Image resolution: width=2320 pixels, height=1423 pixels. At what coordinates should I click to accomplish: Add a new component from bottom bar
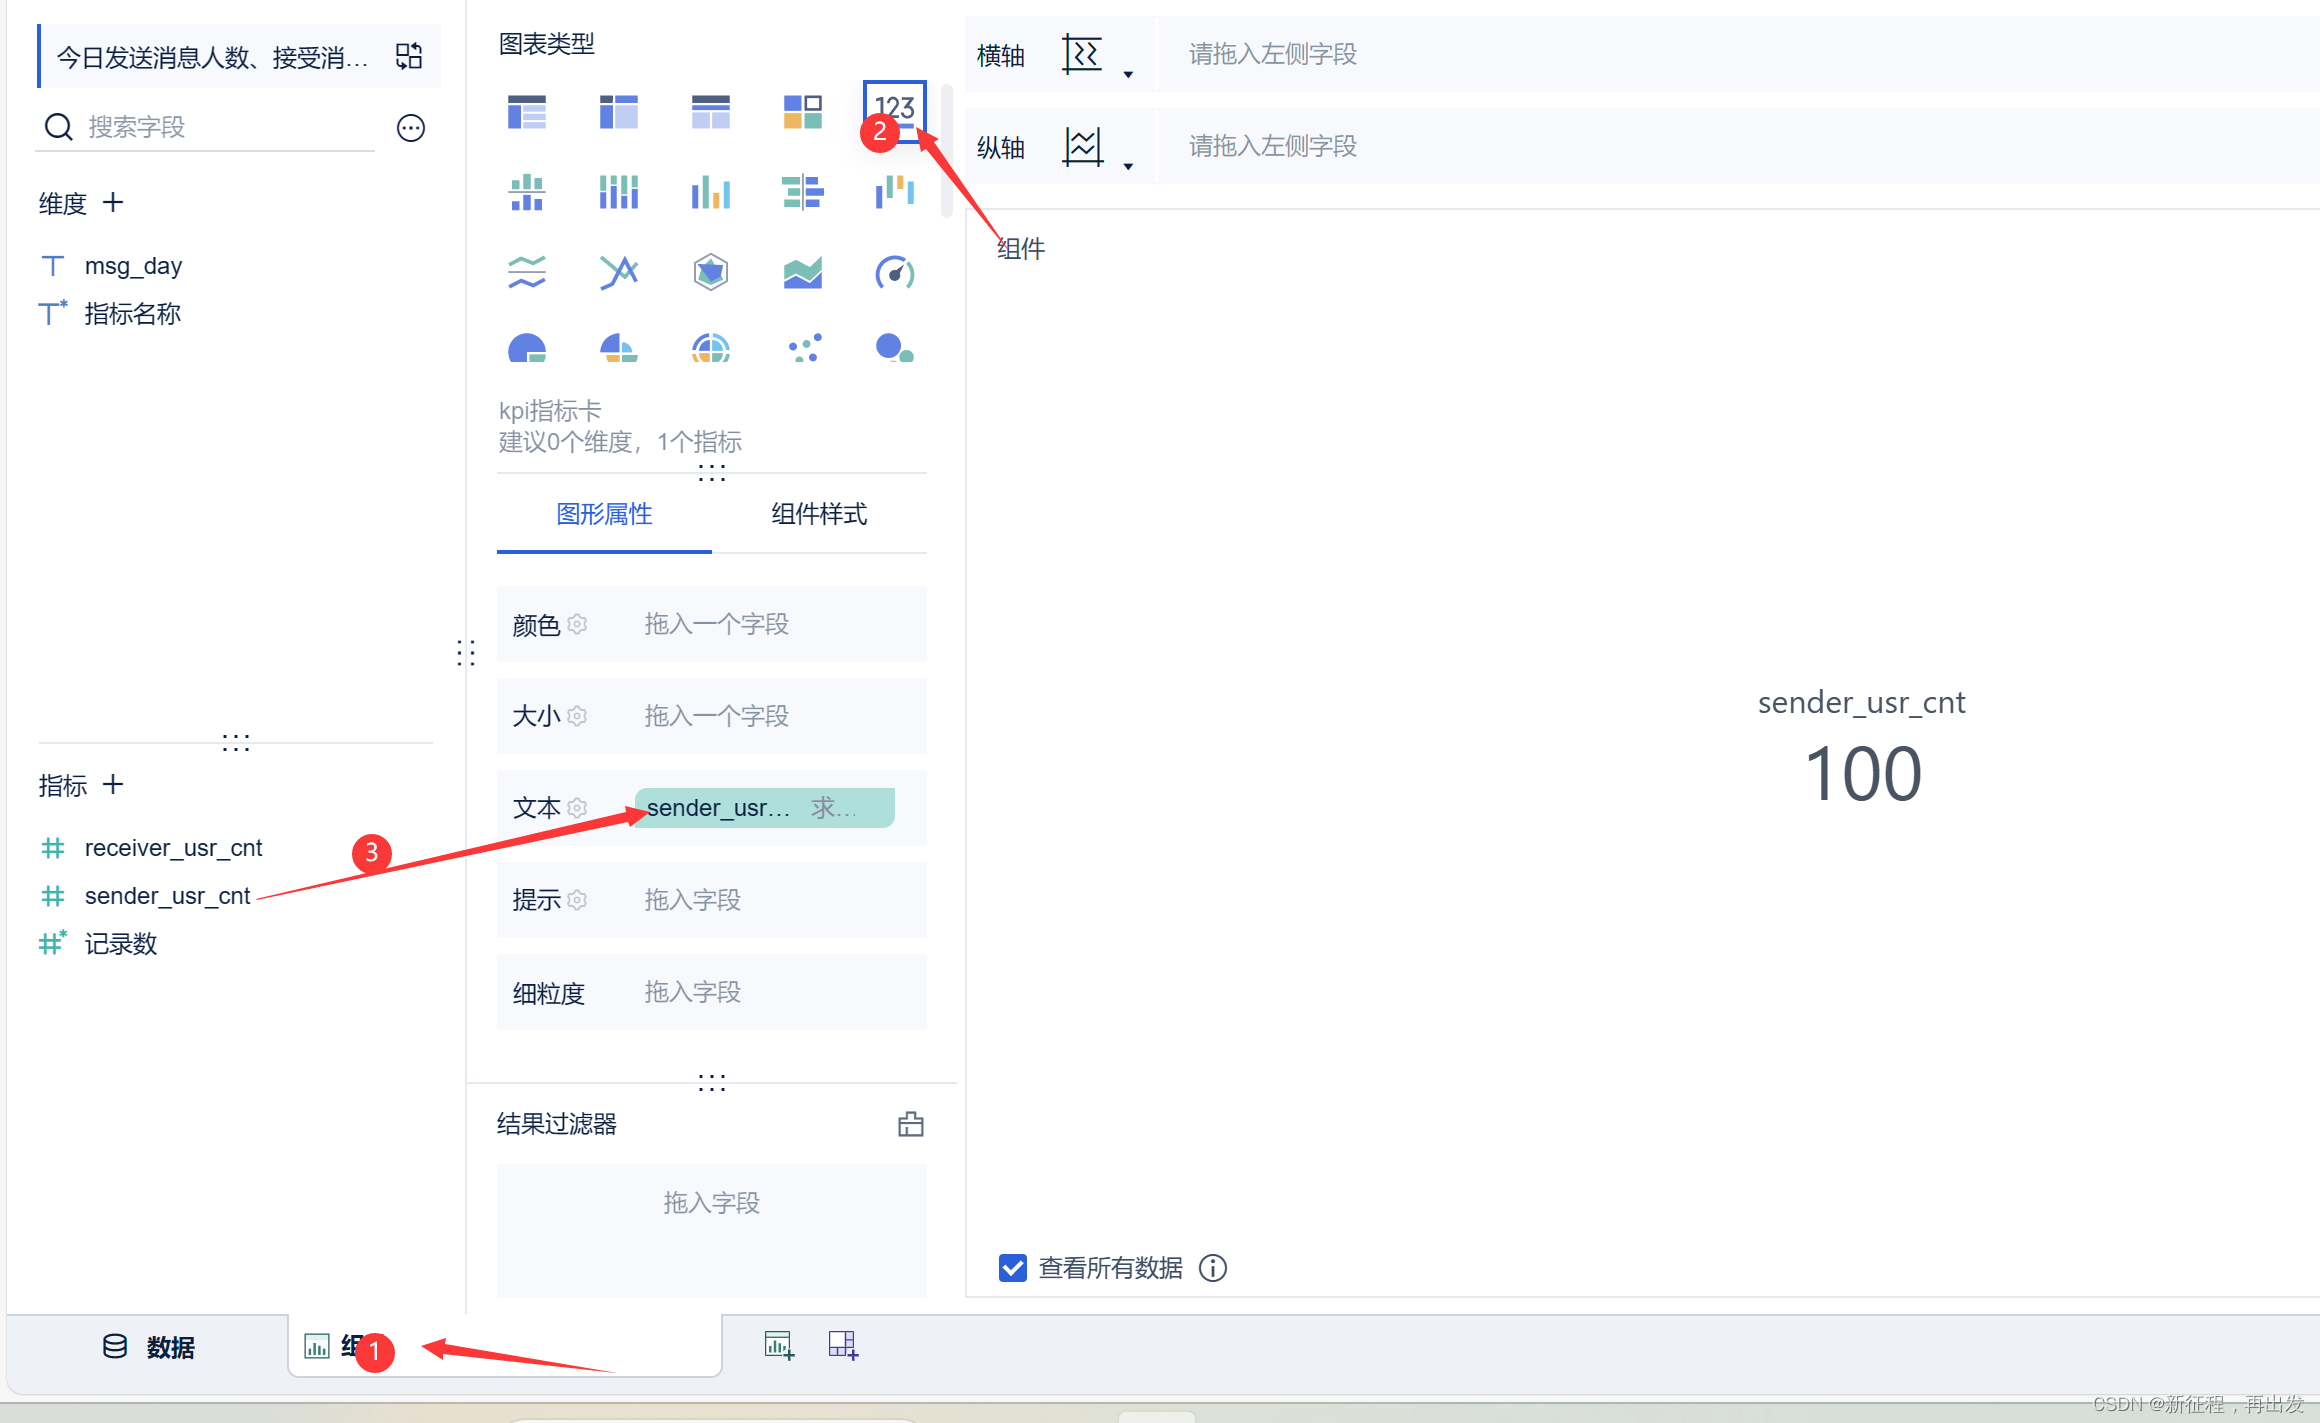(779, 1346)
